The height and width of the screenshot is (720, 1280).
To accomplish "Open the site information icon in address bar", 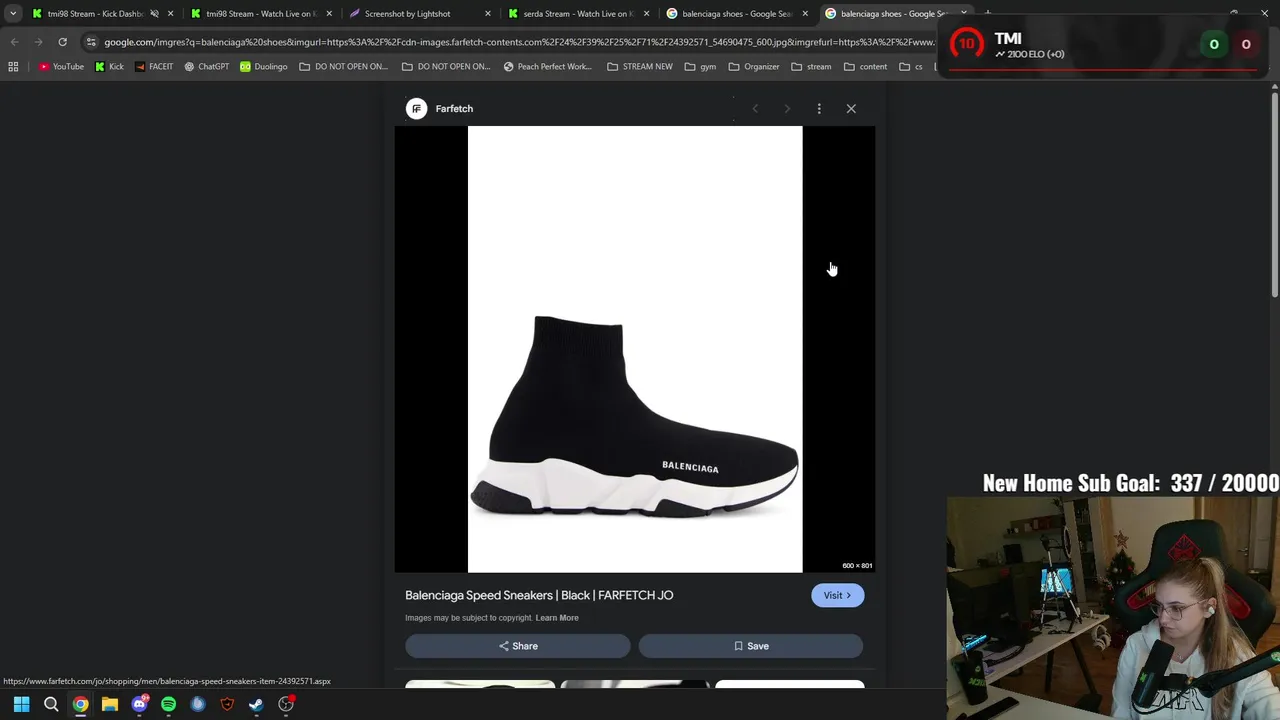I will point(91,42).
